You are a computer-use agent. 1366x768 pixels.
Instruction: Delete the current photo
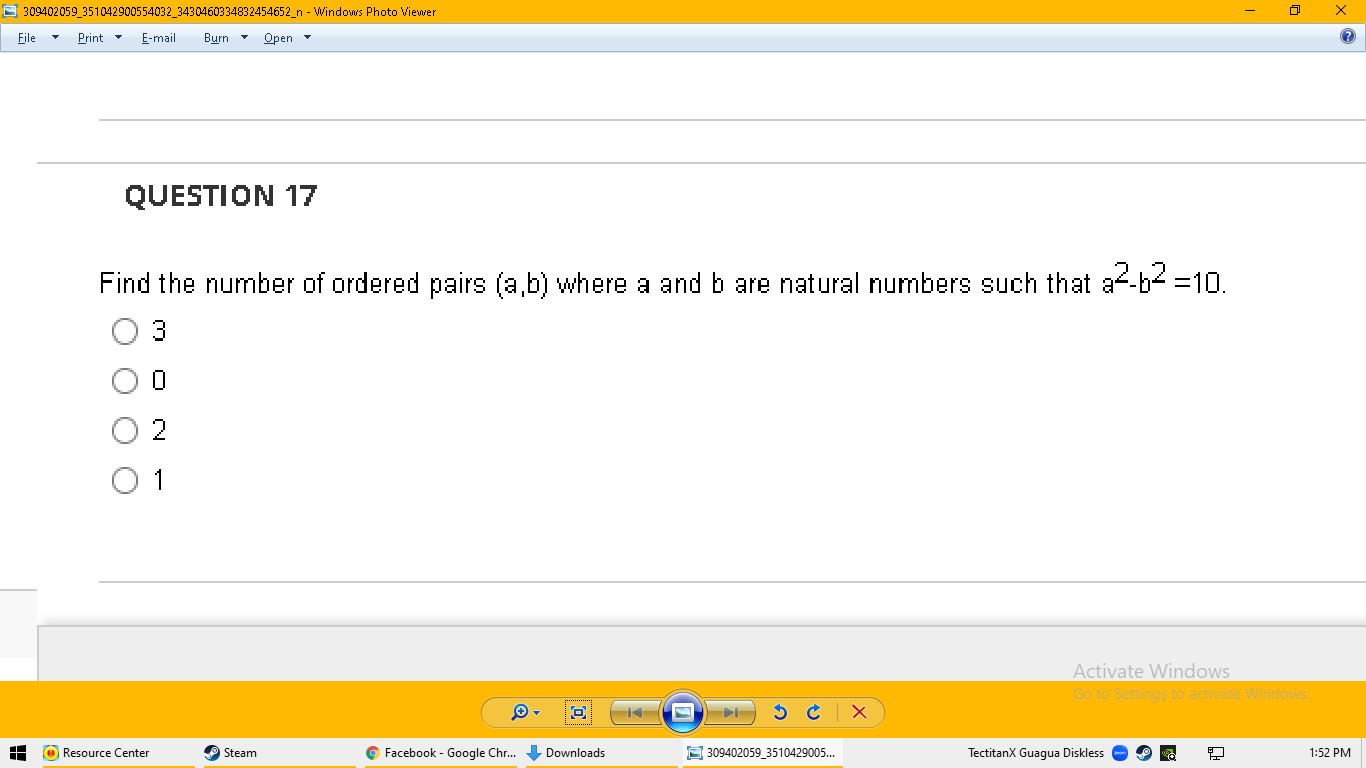(x=858, y=712)
